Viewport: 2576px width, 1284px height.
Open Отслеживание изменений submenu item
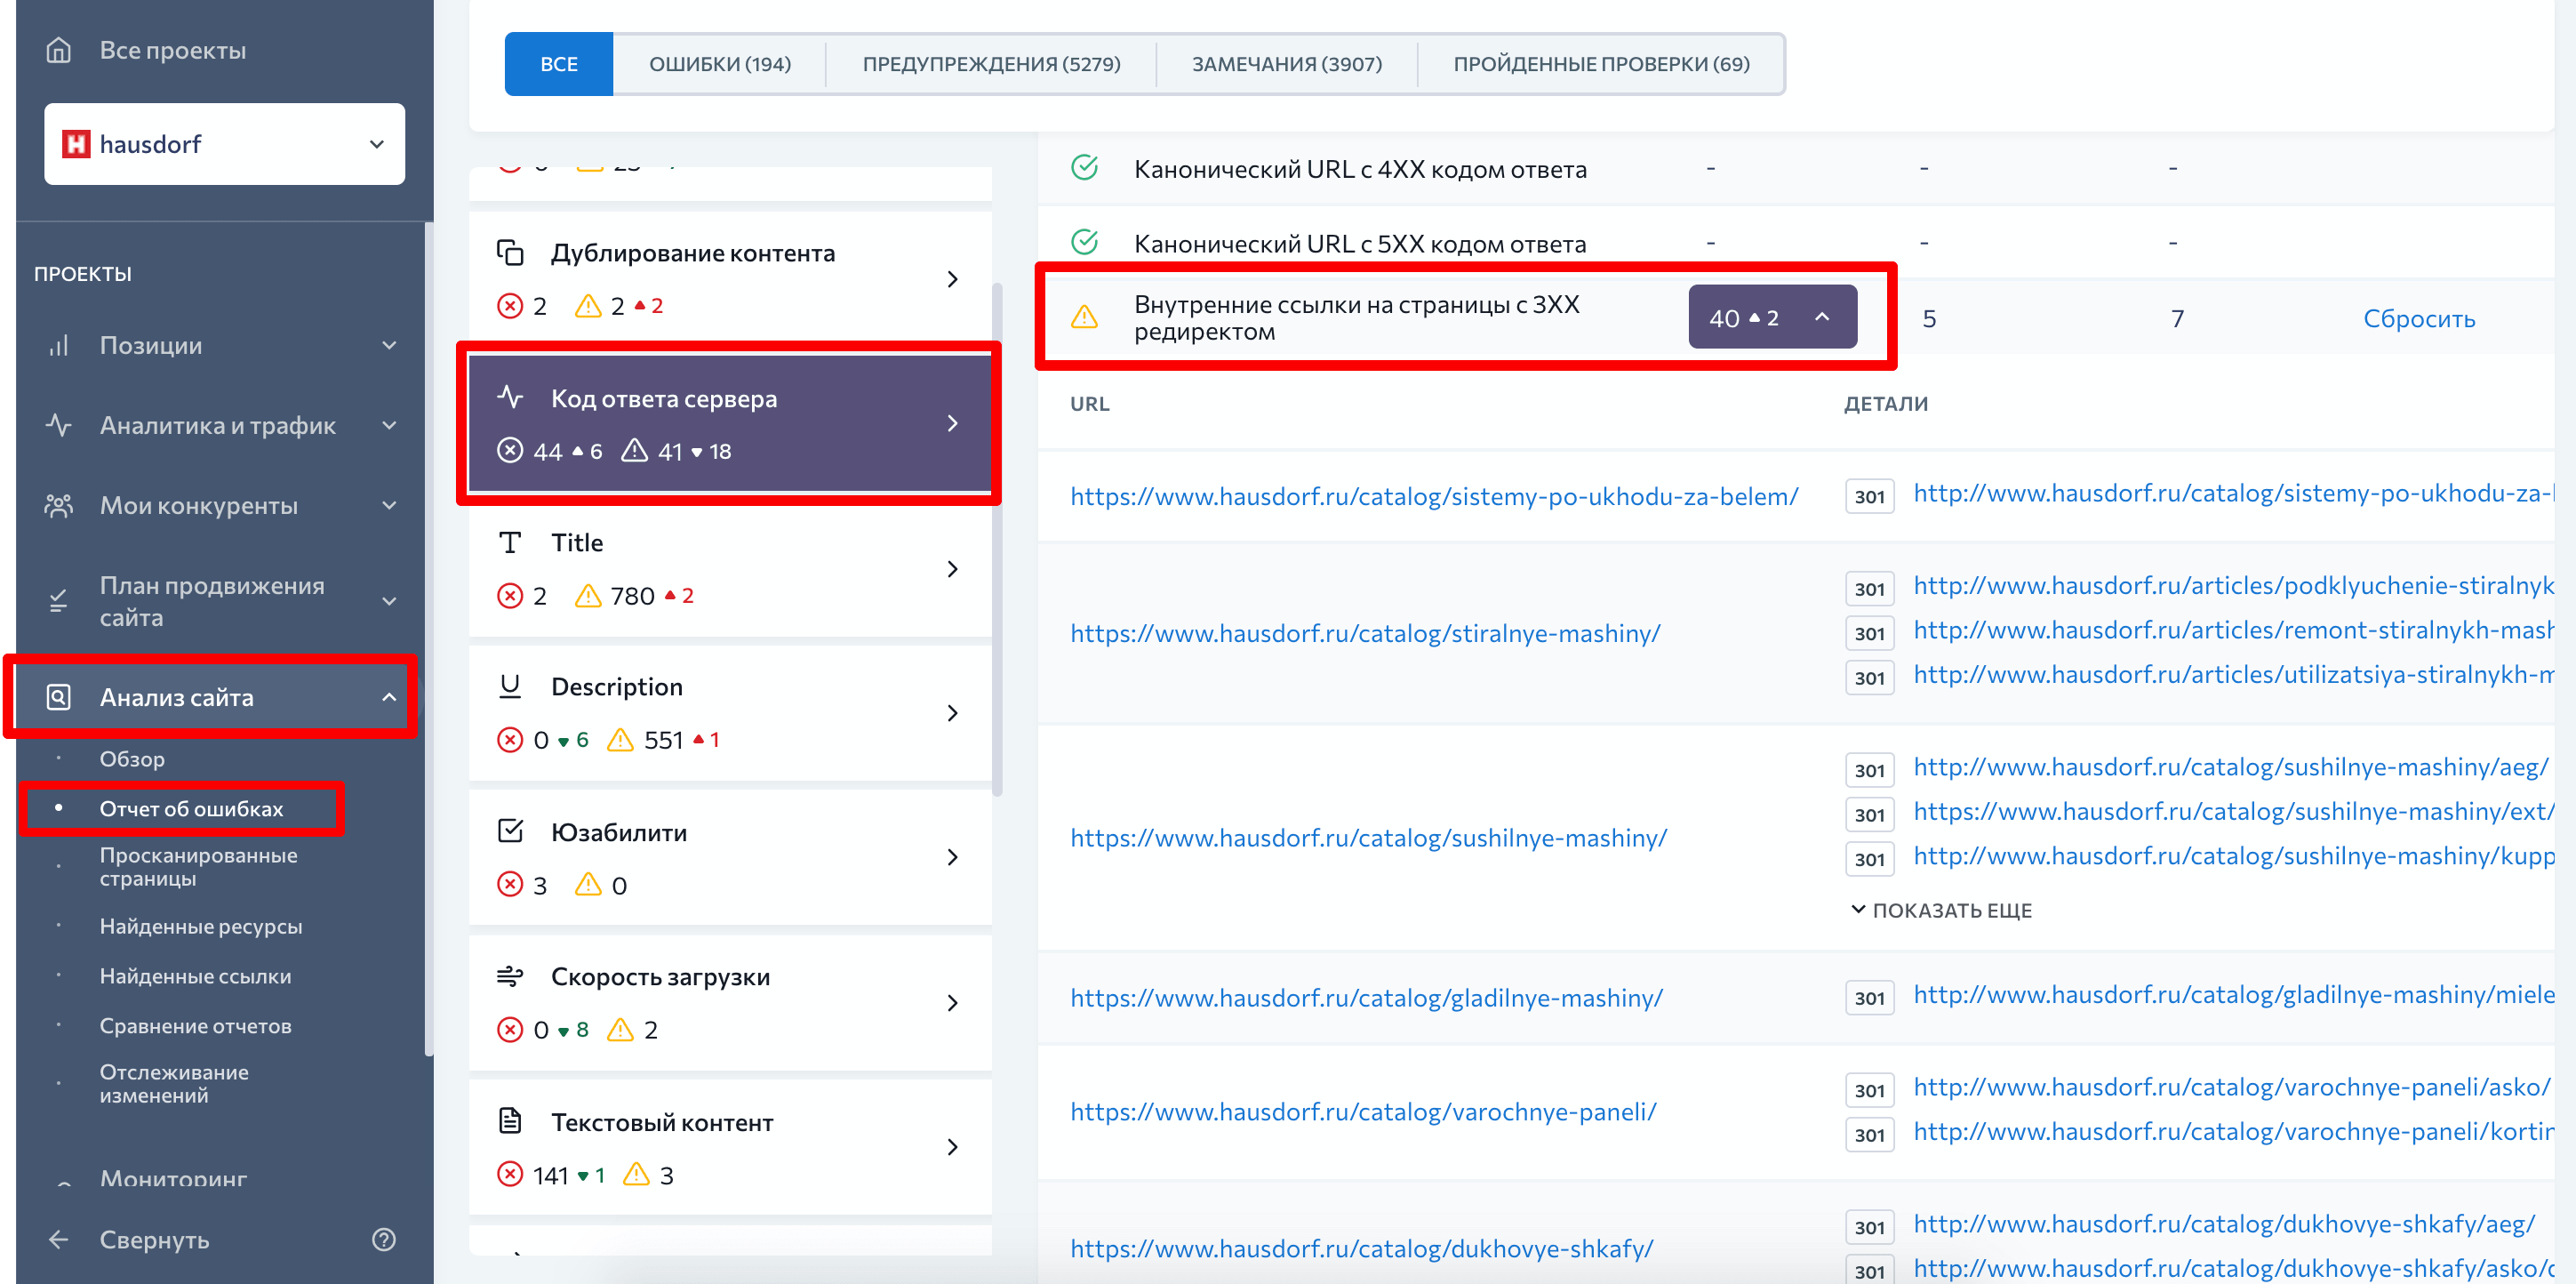[174, 1083]
